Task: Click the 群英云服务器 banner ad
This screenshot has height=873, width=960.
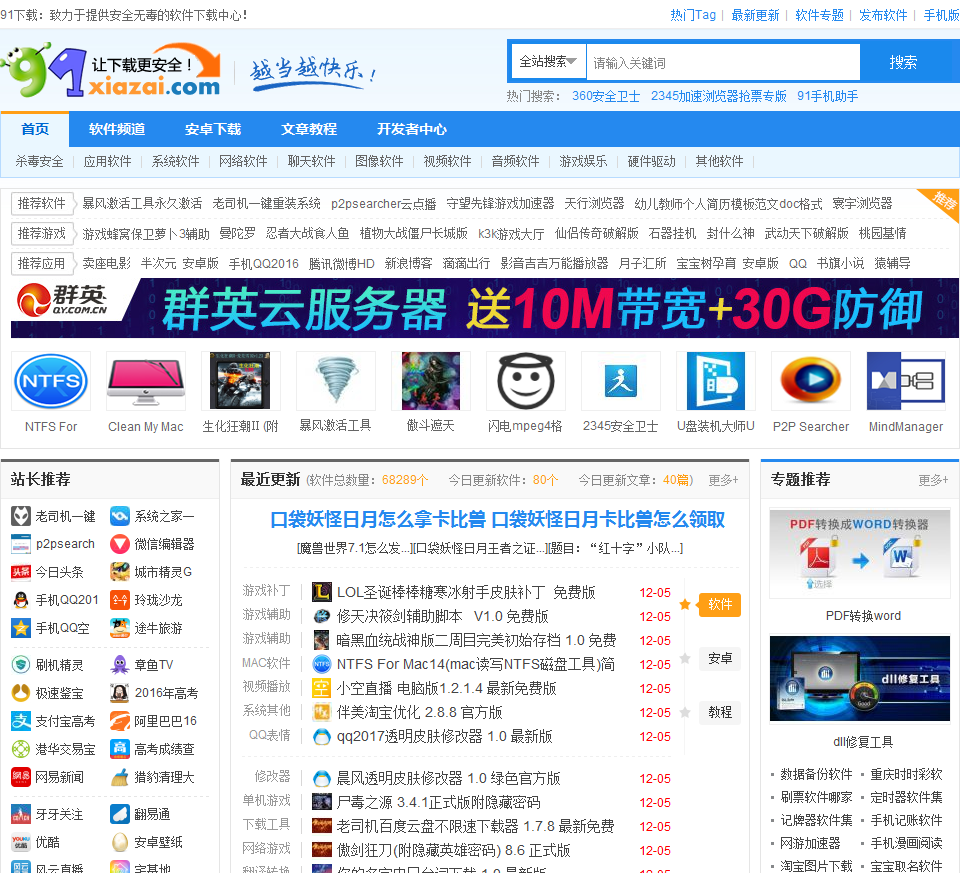Action: point(484,308)
